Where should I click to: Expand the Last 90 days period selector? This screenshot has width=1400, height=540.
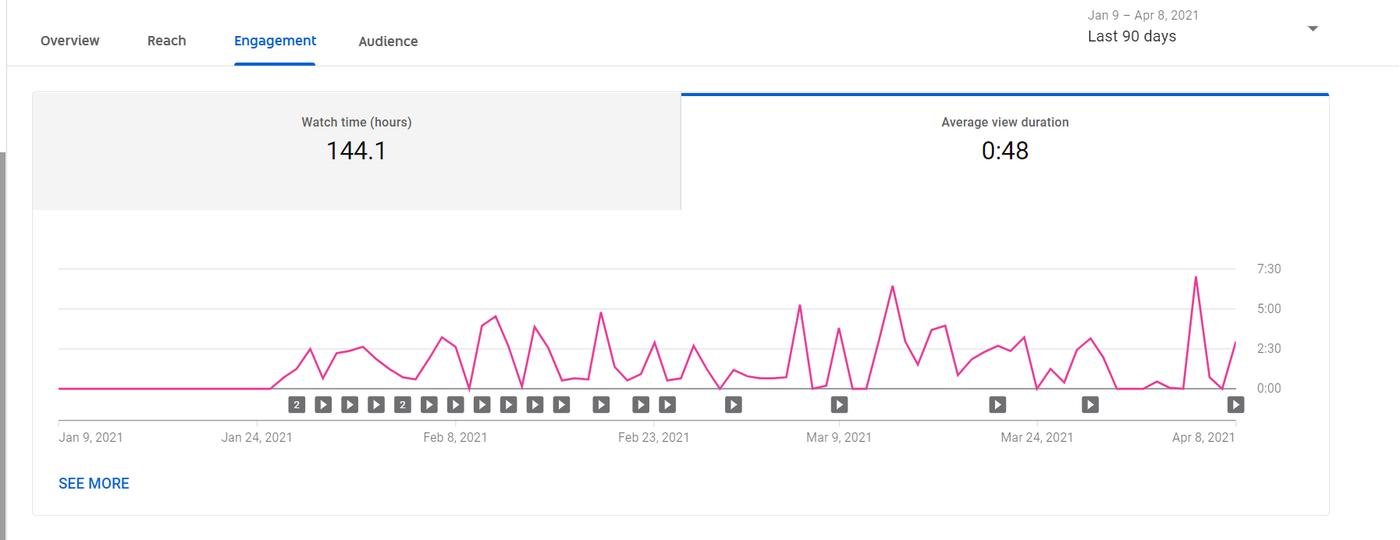coord(1132,36)
